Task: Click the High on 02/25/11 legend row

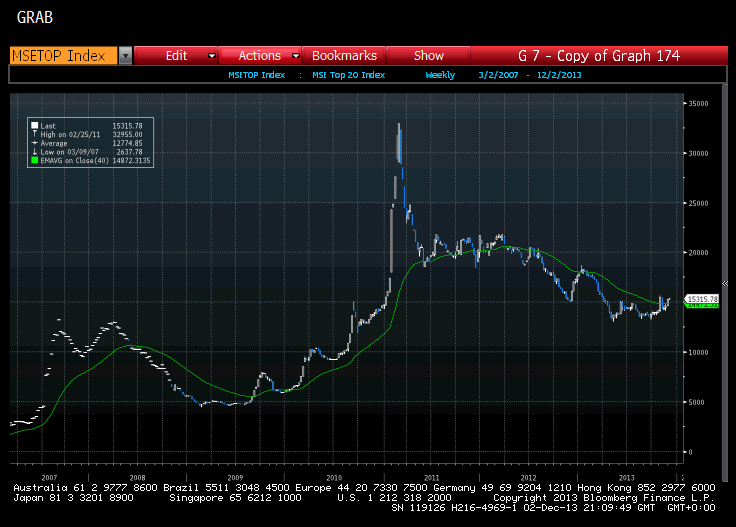Action: coord(87,134)
